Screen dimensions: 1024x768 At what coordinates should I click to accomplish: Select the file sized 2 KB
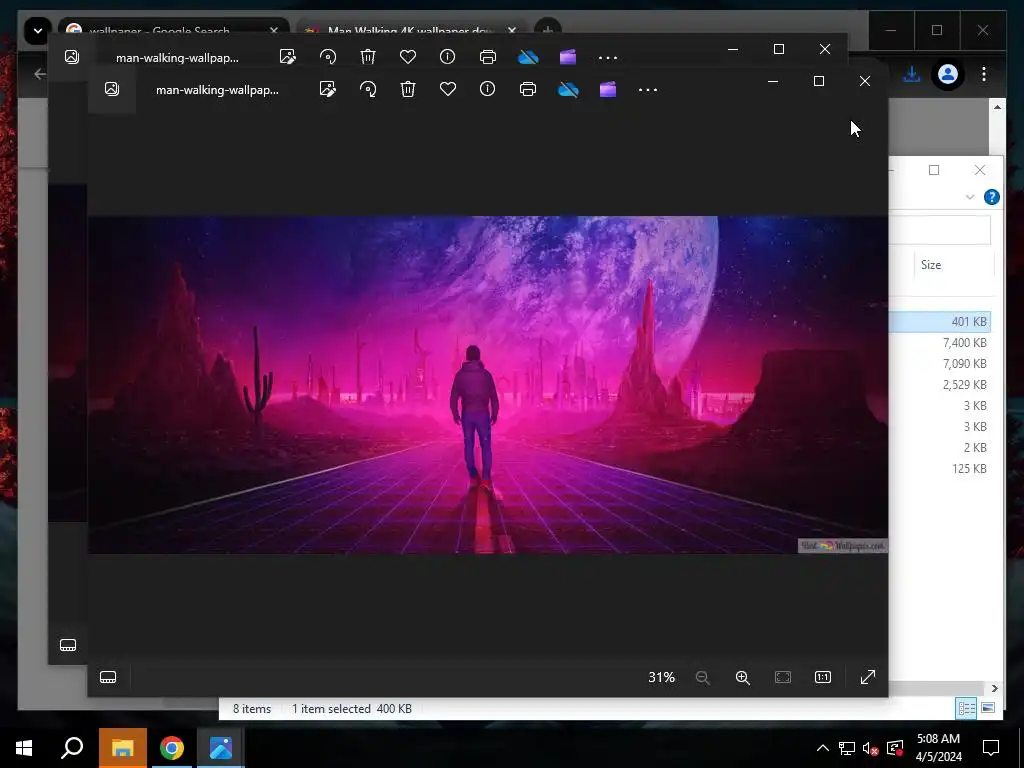939,447
